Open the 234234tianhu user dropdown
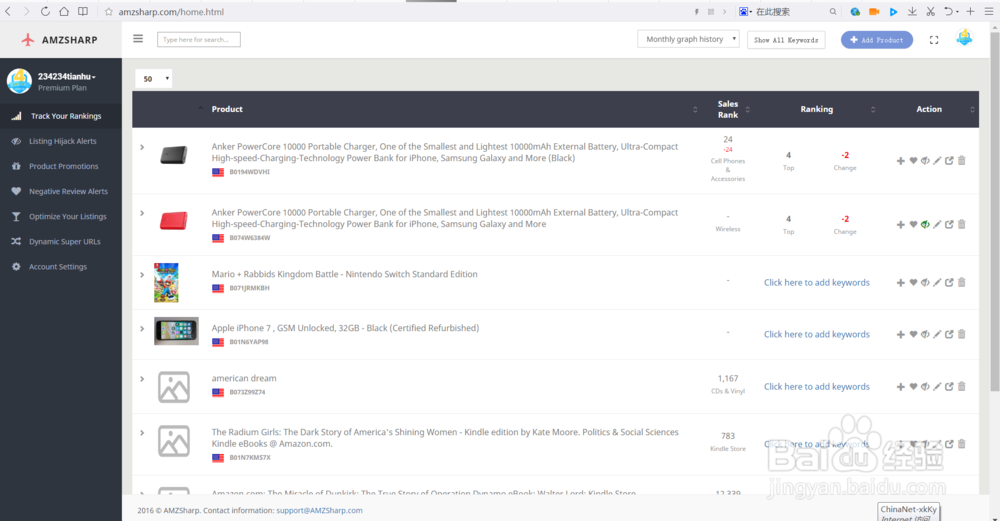The image size is (1000, 521). click(67, 77)
